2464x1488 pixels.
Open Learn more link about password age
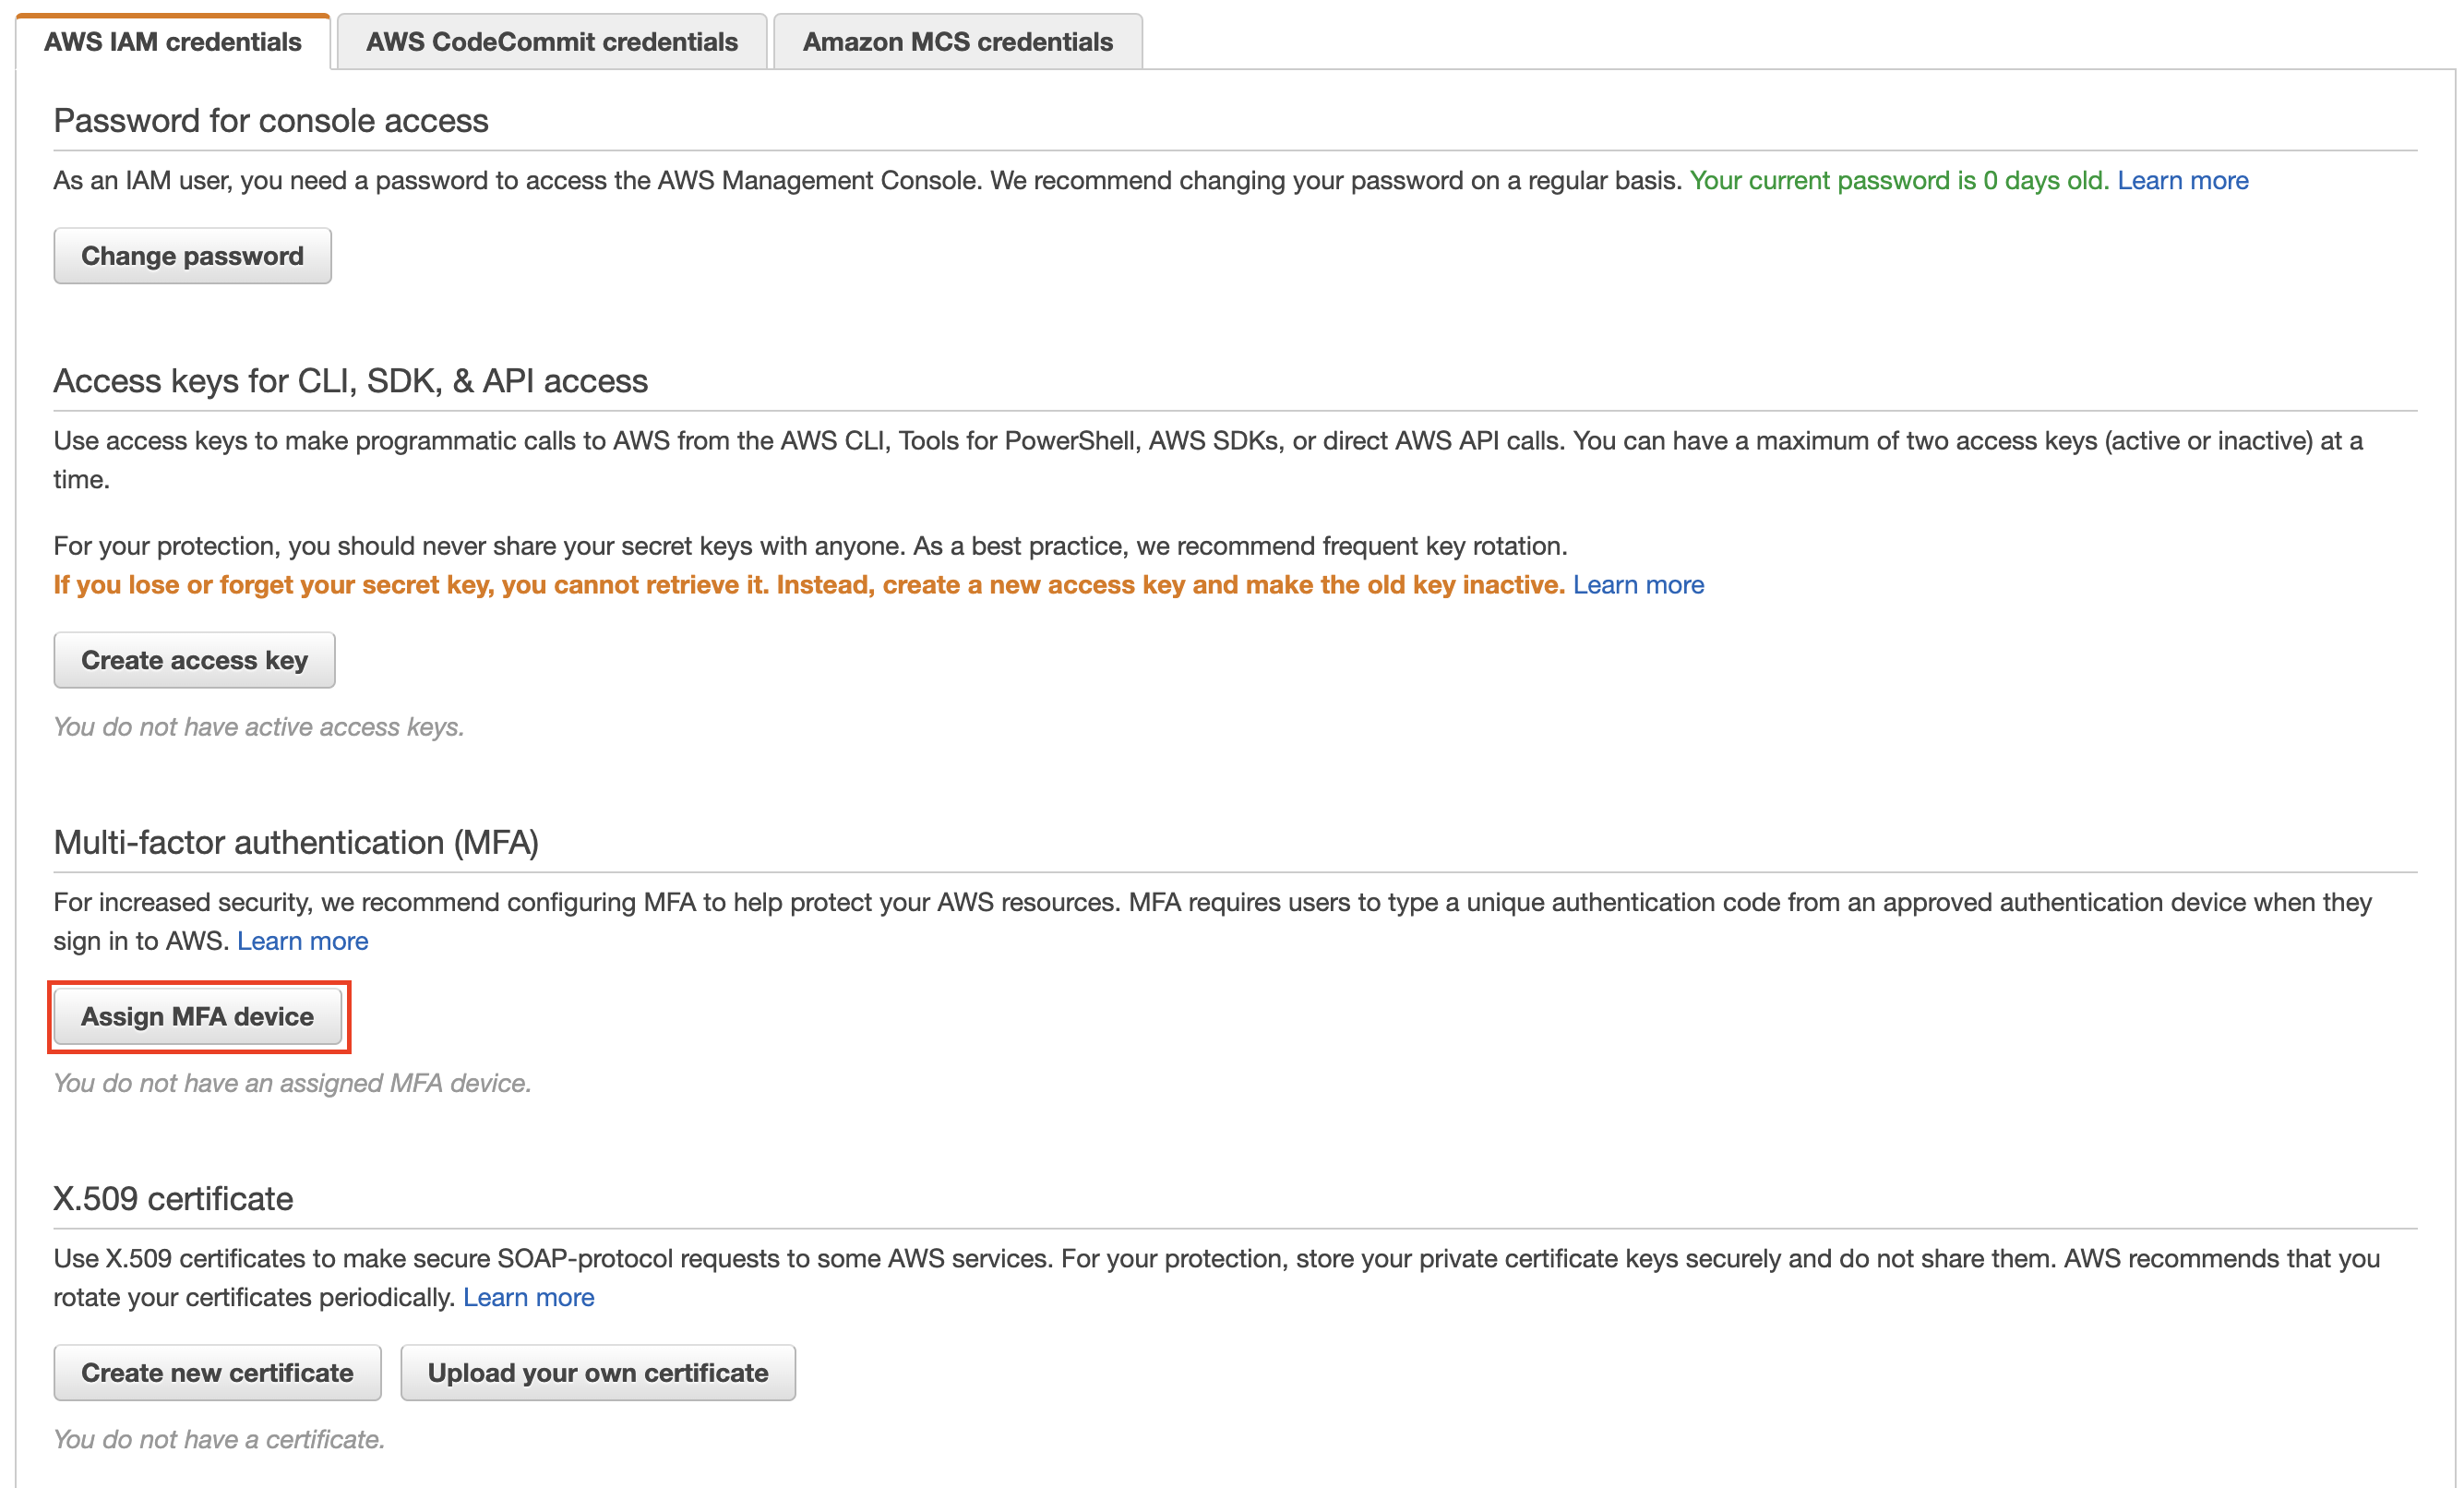point(2182,180)
